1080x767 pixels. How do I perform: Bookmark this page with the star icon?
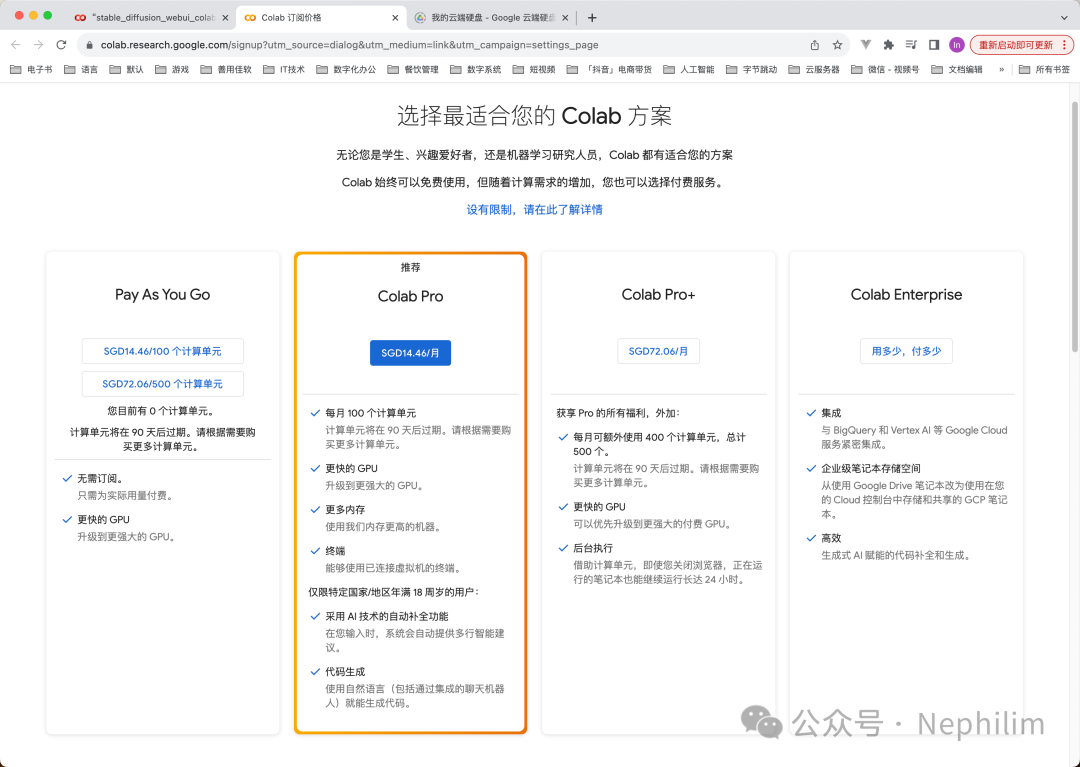(838, 45)
